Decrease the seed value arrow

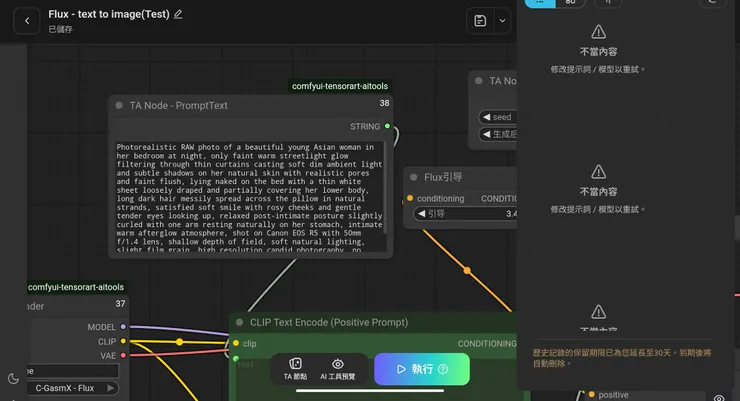tap(487, 117)
